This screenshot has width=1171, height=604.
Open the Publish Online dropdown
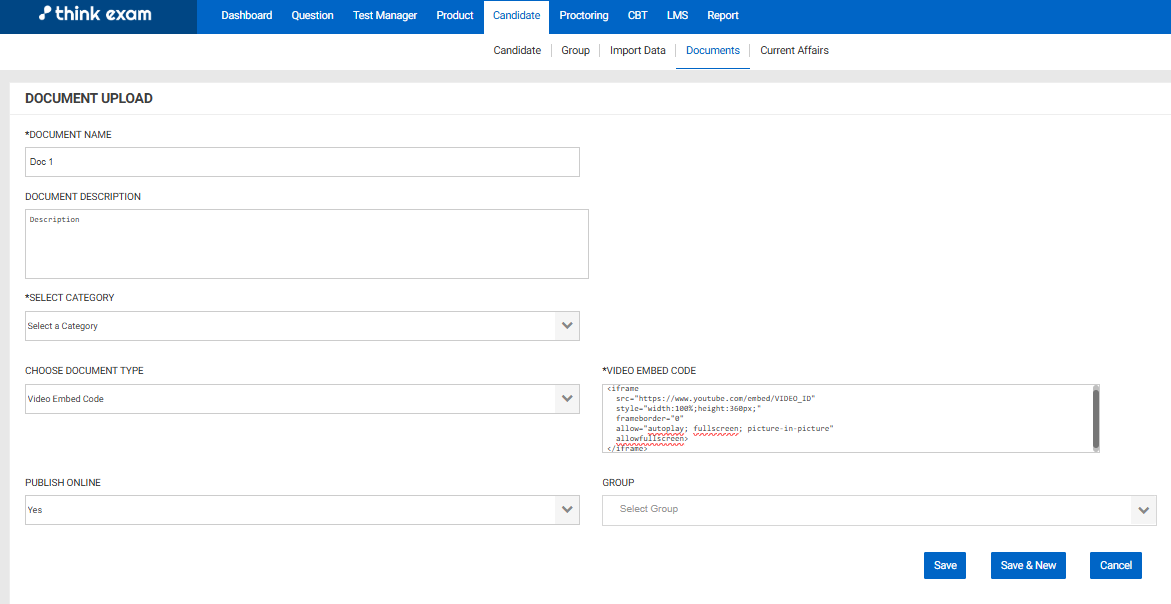tap(302, 510)
